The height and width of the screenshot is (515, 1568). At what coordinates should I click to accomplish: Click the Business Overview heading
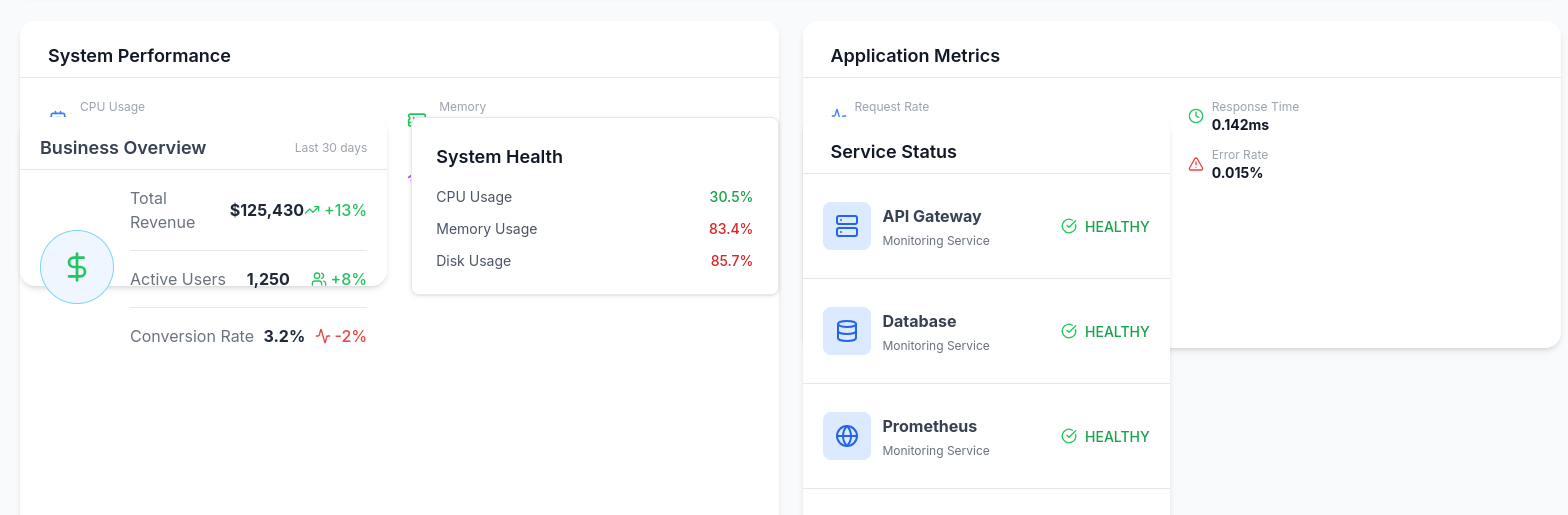[123, 148]
